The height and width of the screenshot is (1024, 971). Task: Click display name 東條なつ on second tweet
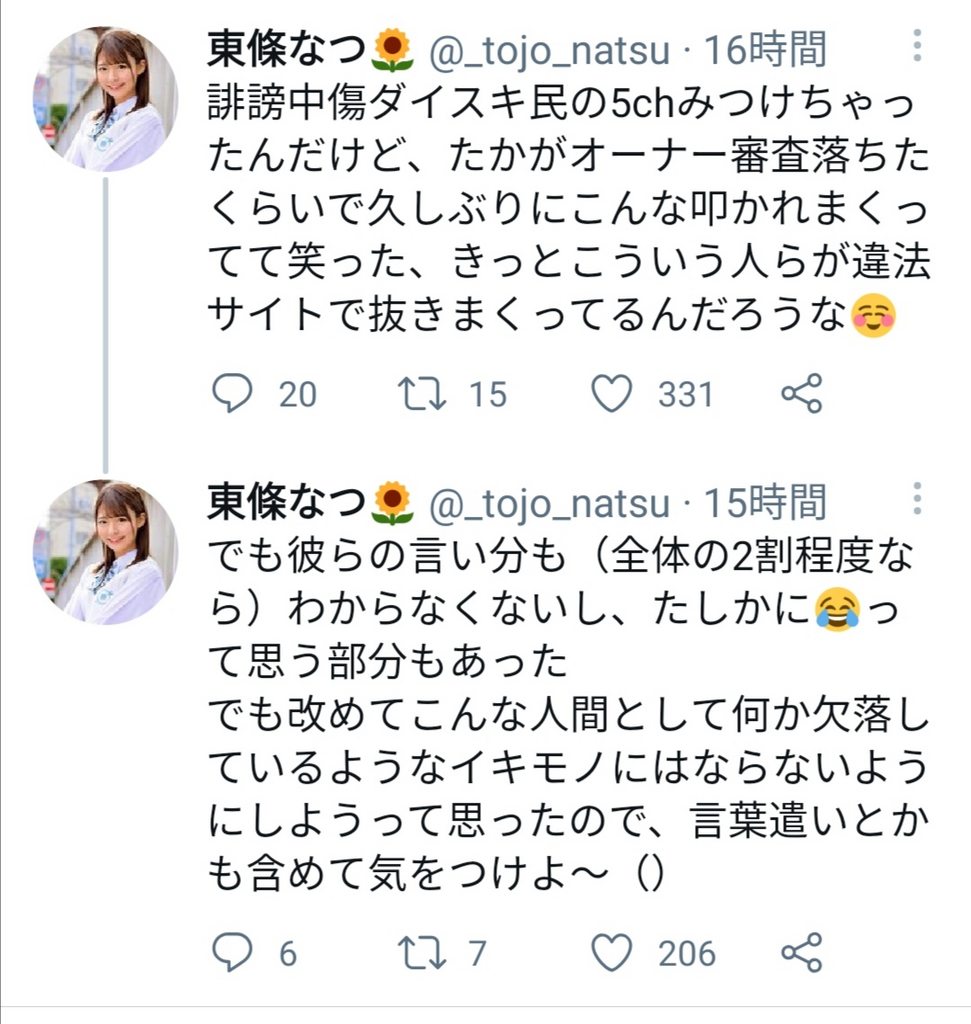[x=286, y=503]
